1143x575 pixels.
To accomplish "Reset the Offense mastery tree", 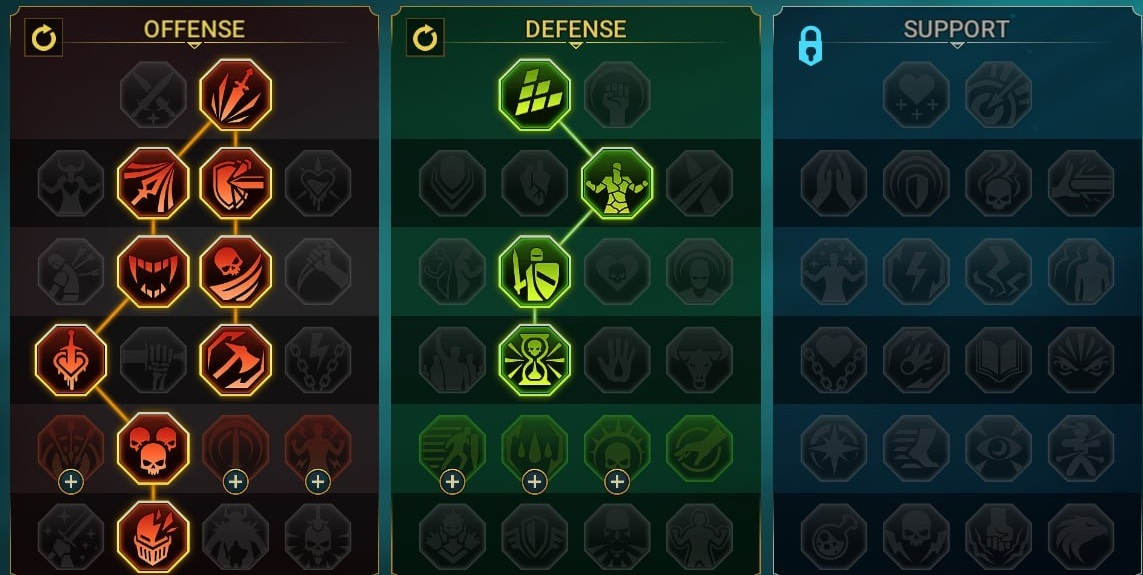I will [44, 37].
